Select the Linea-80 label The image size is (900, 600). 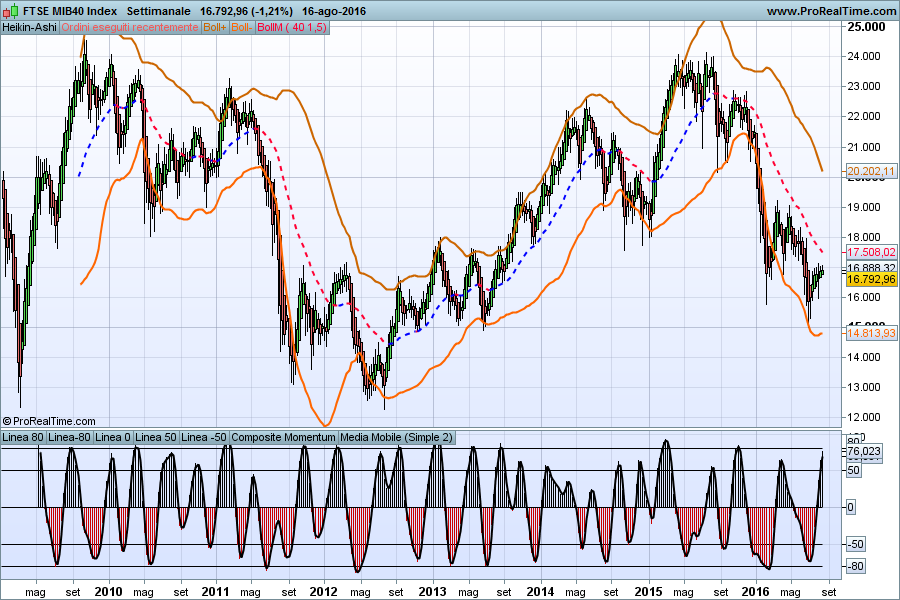69,437
